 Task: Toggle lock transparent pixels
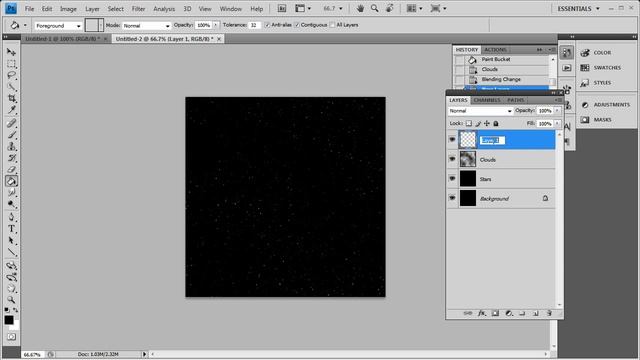click(469, 123)
